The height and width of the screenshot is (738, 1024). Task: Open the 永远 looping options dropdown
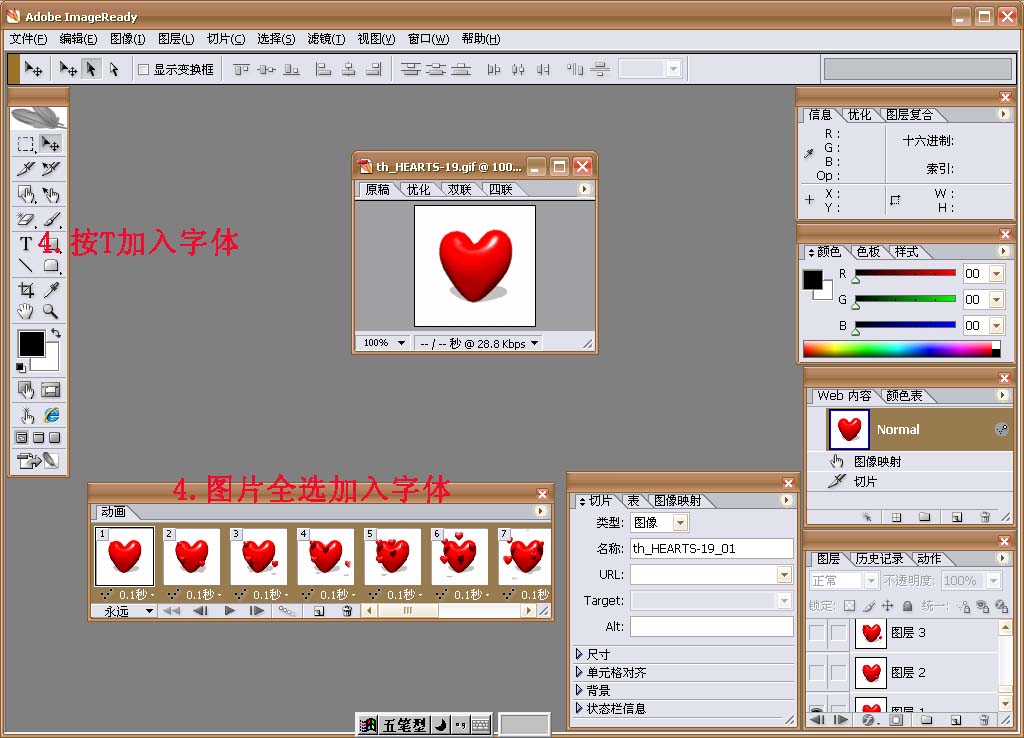pyautogui.click(x=150, y=611)
